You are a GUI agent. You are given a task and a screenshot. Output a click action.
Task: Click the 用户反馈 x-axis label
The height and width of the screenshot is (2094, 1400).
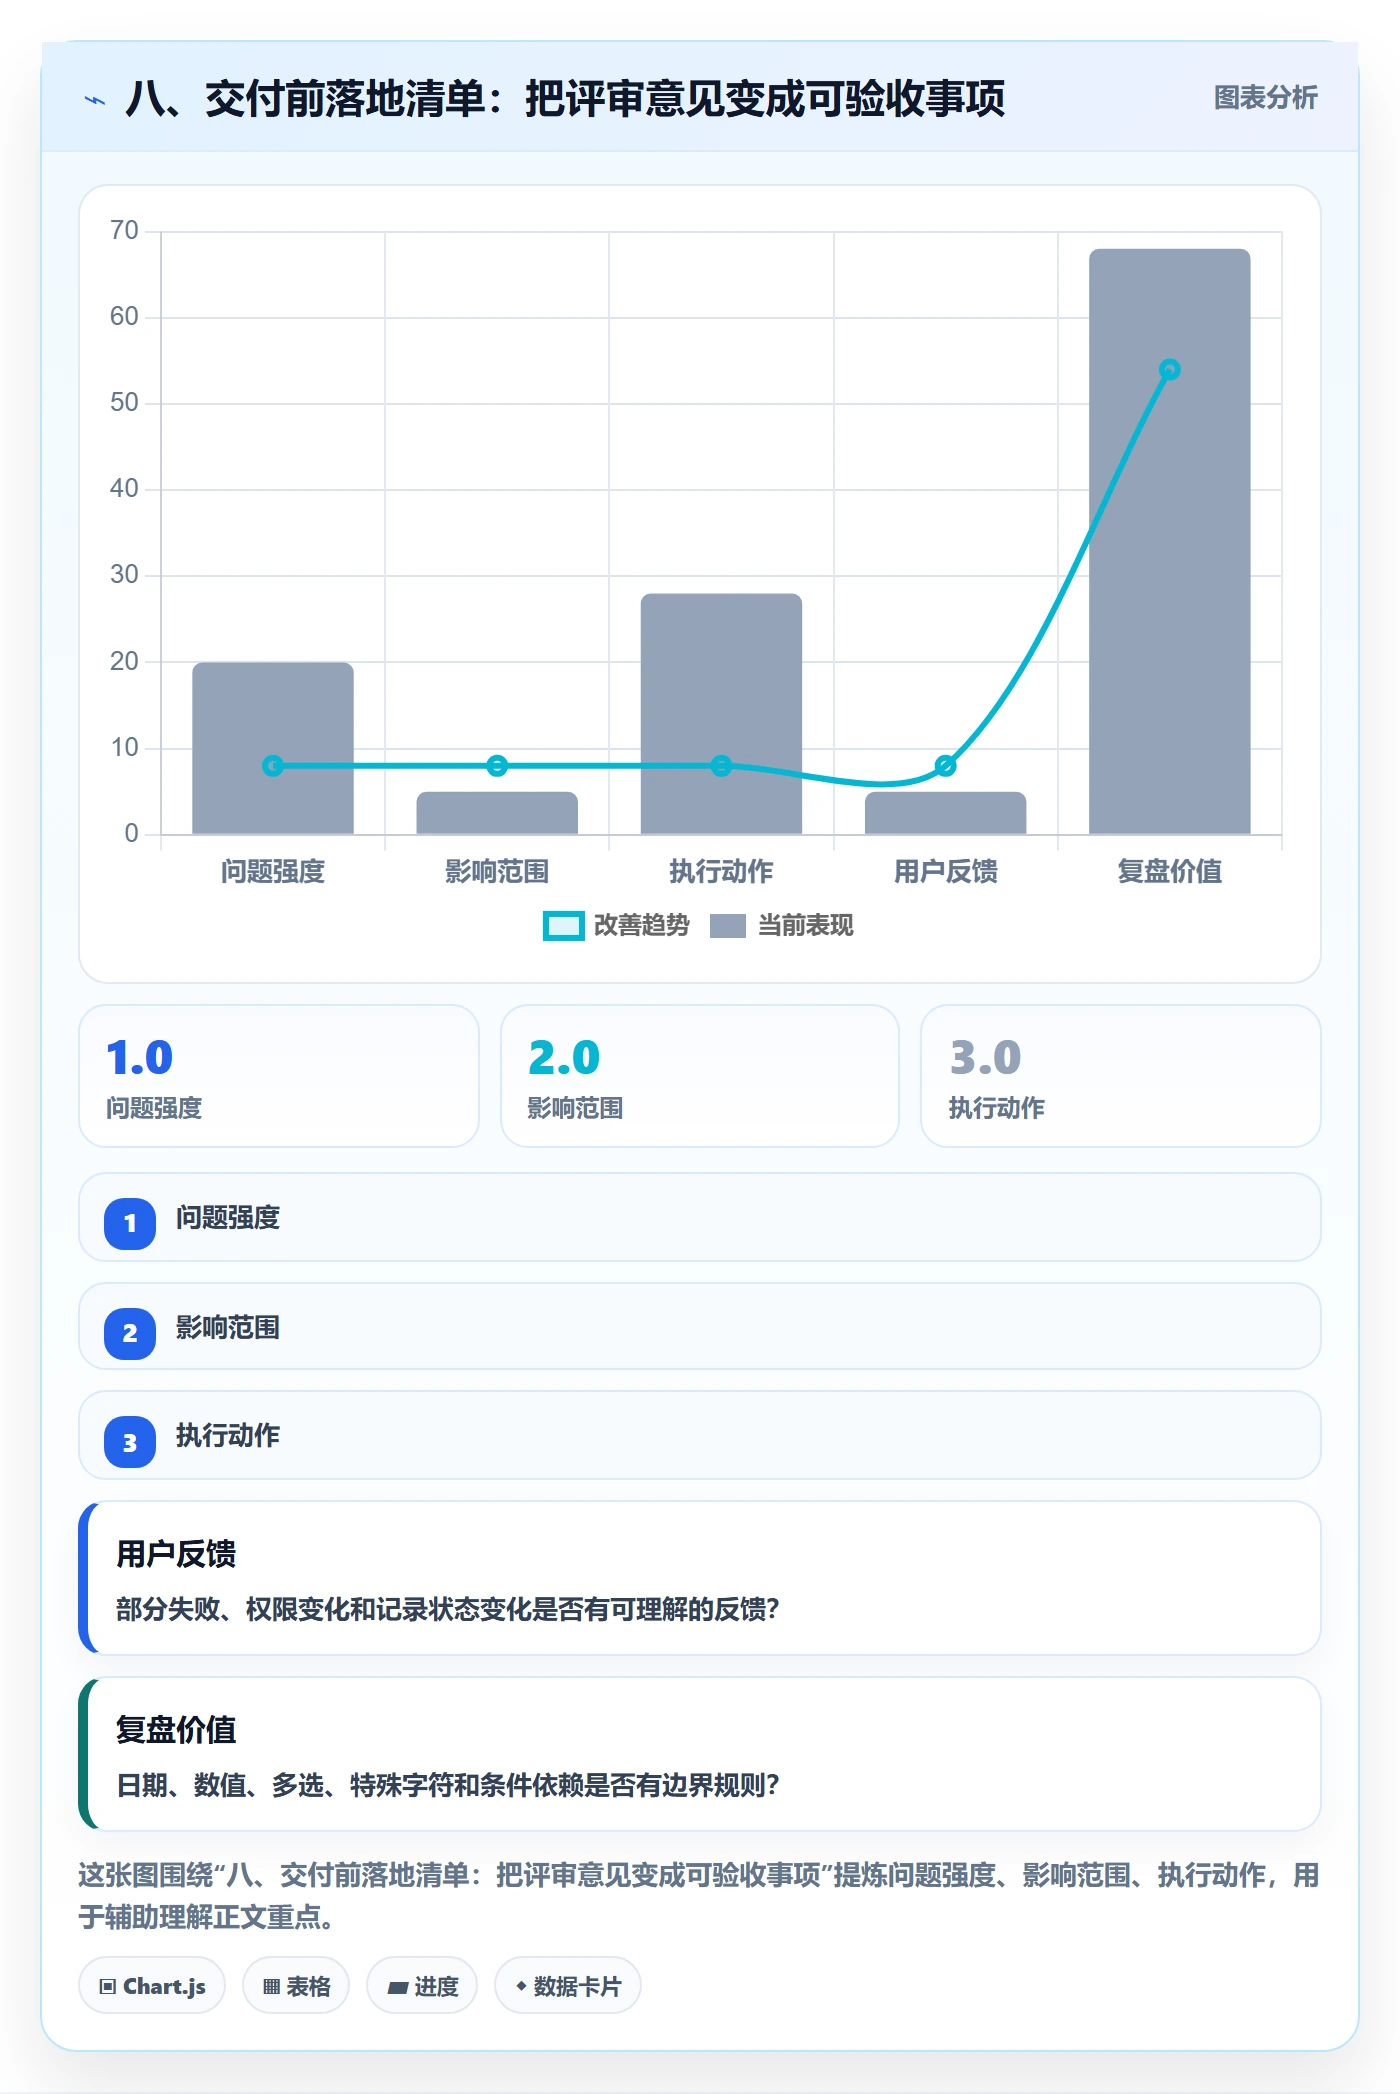[945, 872]
